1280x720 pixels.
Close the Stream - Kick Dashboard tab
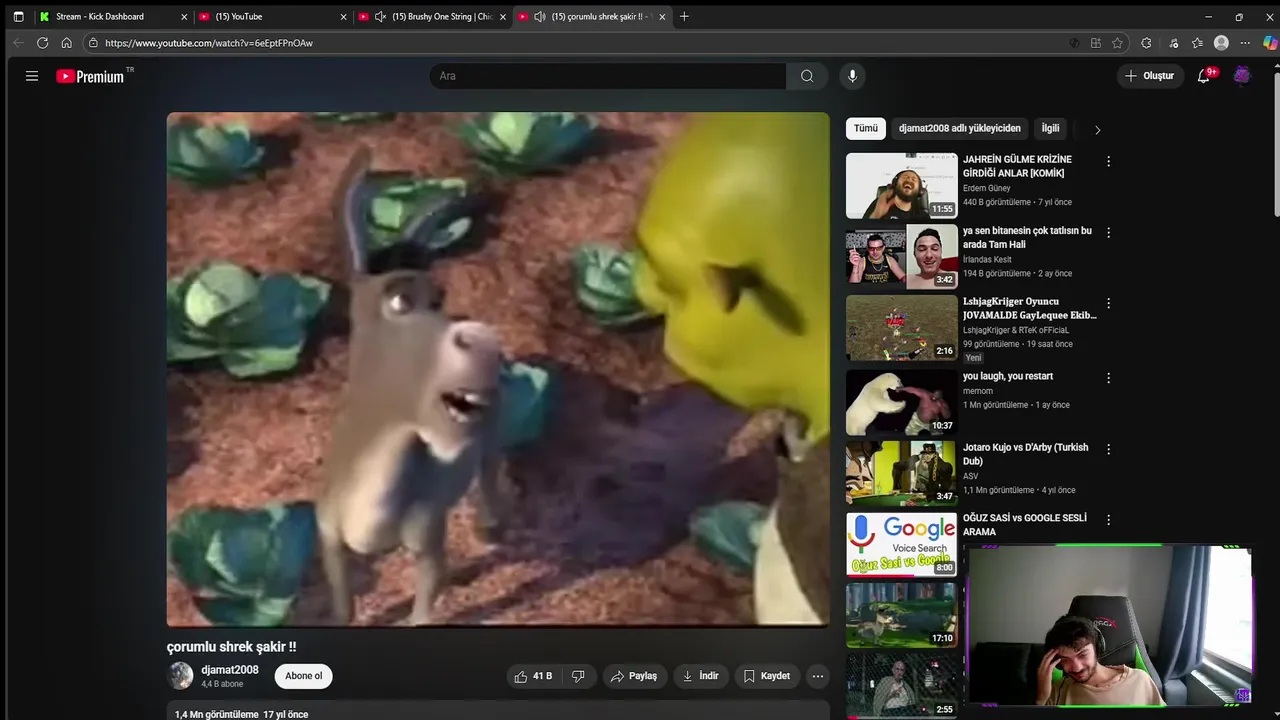click(x=184, y=16)
